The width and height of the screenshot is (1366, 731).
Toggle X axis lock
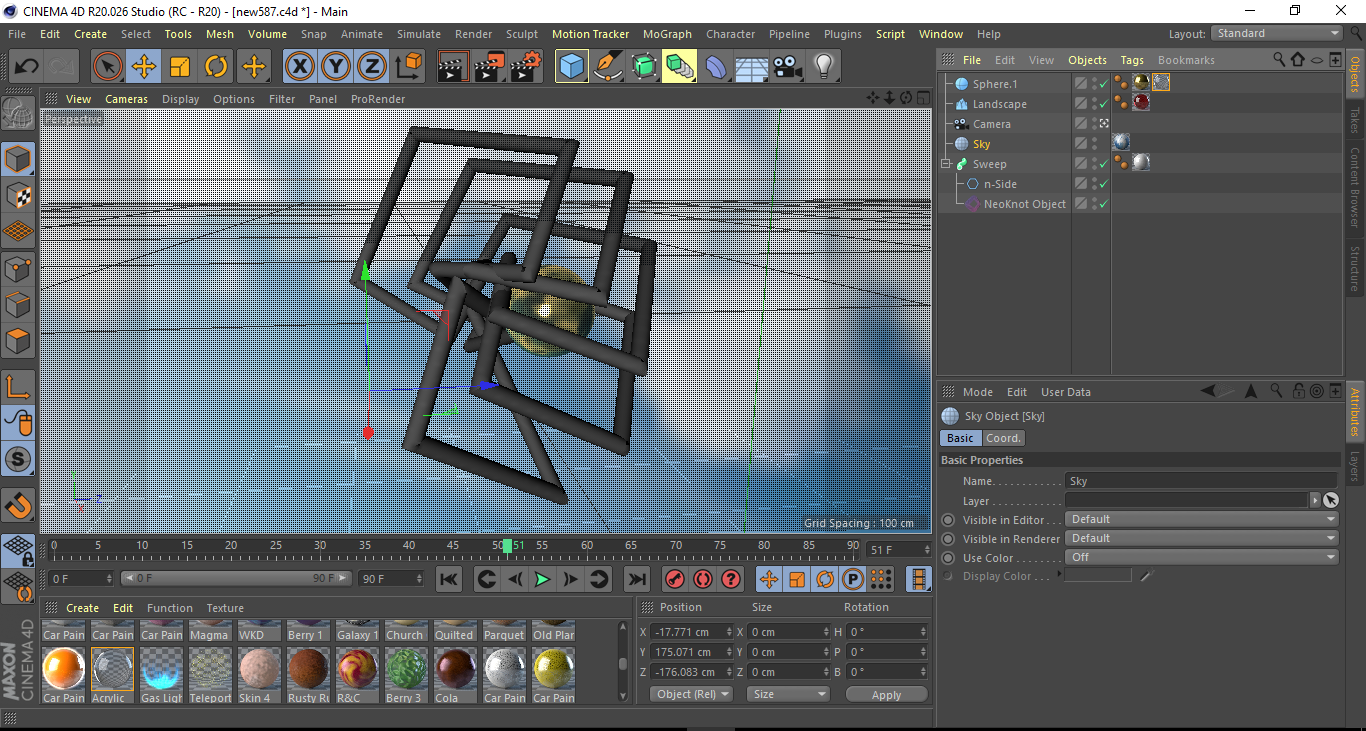click(299, 67)
